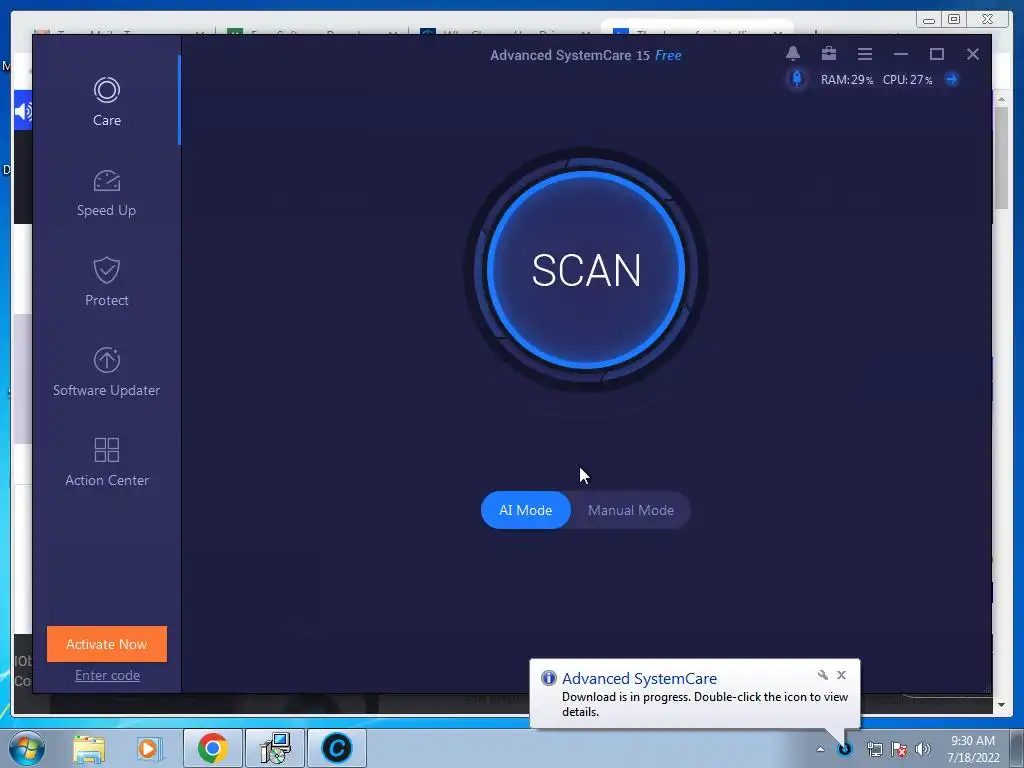Close the Advanced SystemCare window
The height and width of the screenshot is (768, 1024).
972,54
